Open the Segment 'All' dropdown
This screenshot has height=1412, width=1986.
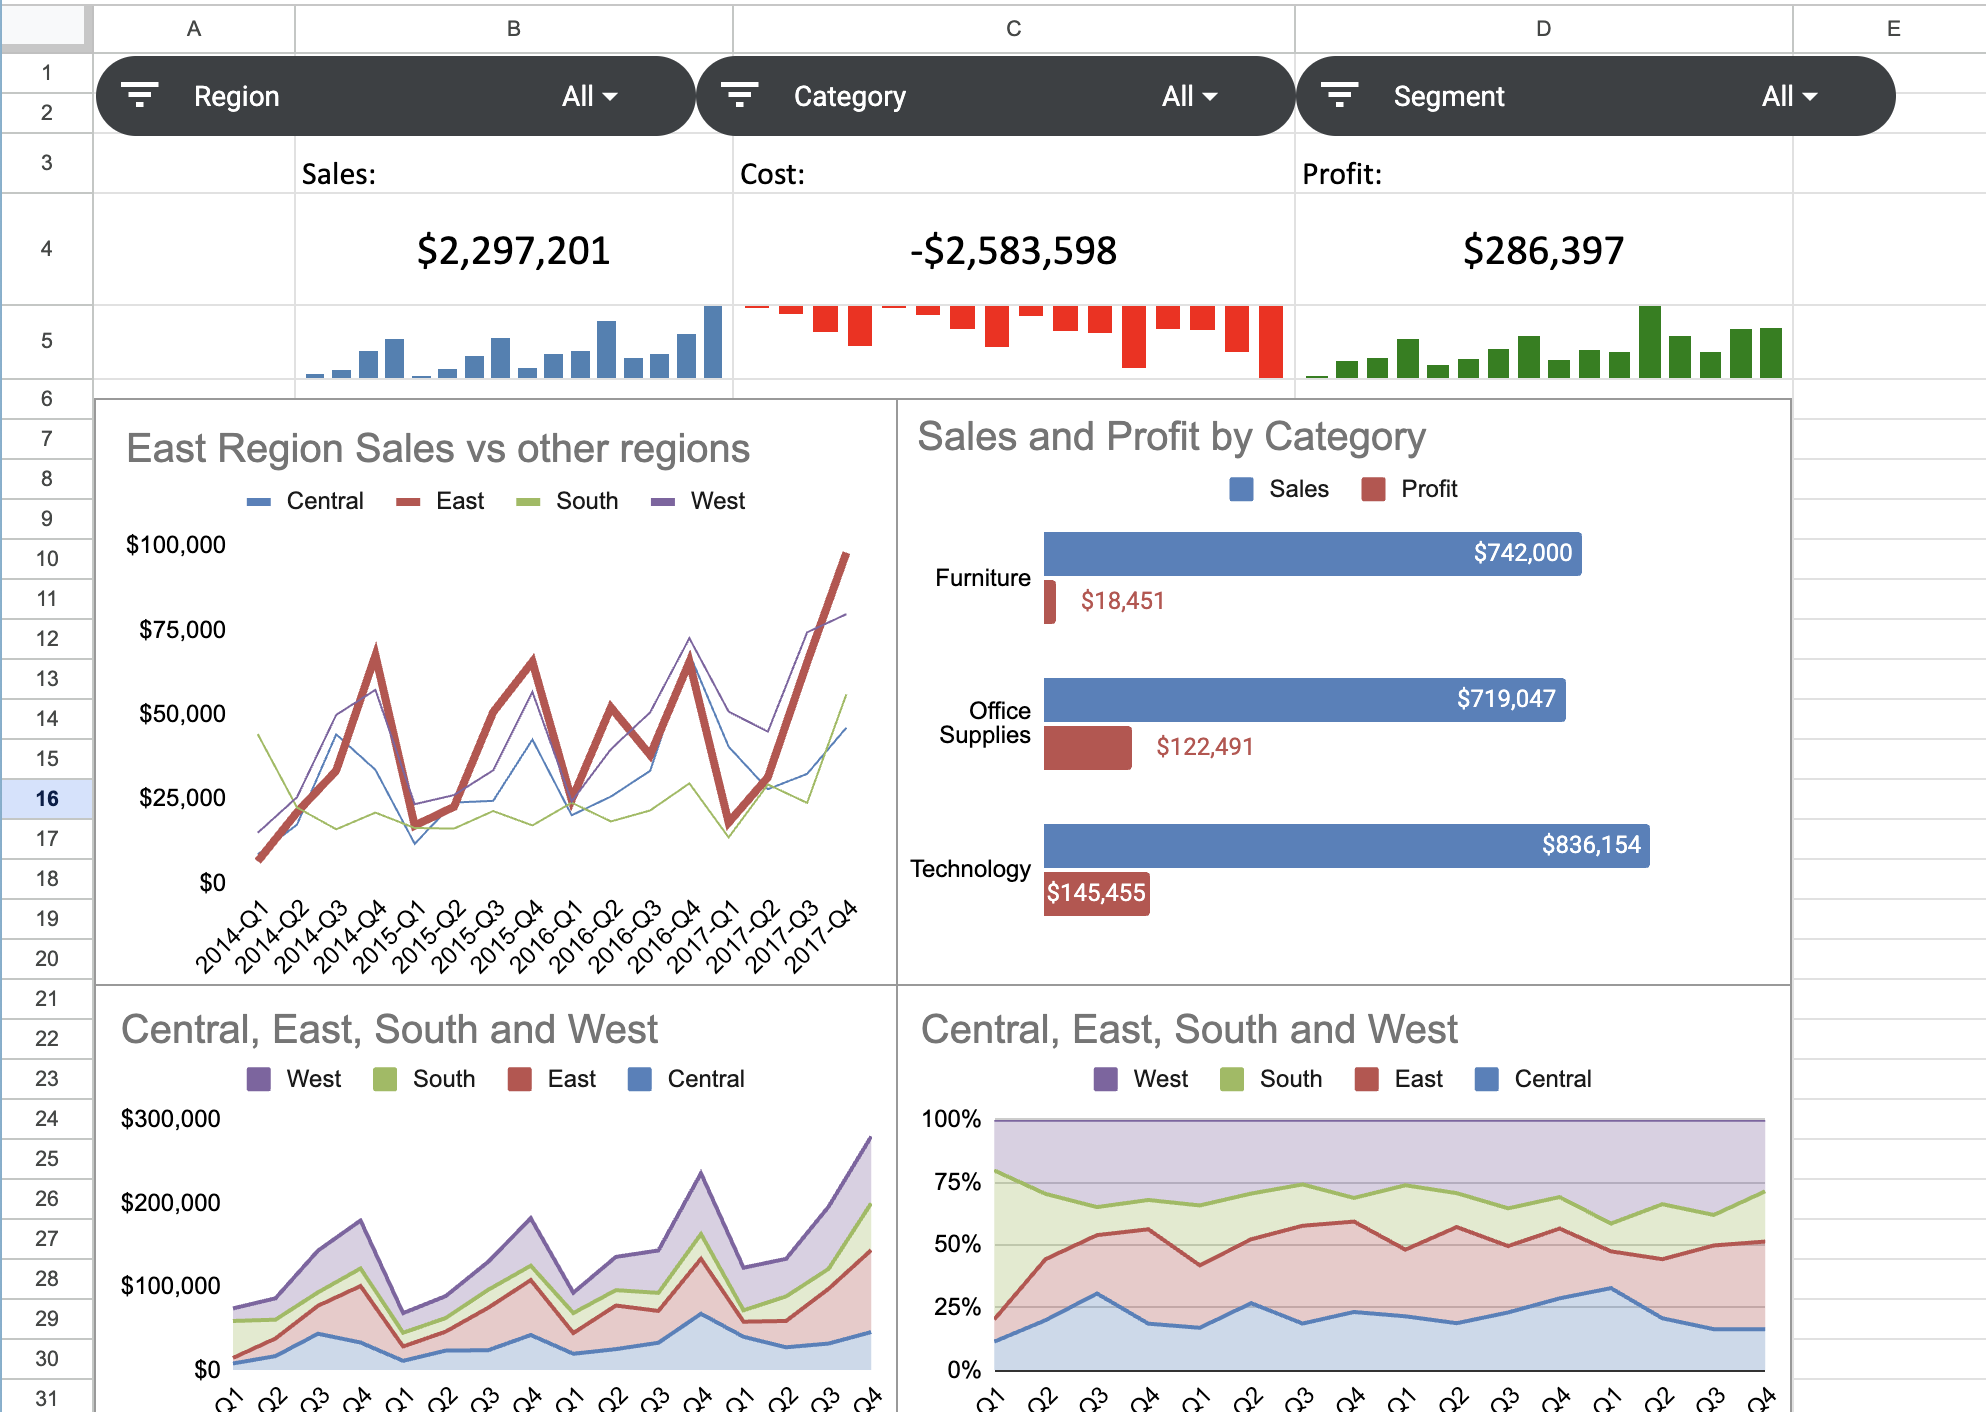pos(1789,96)
